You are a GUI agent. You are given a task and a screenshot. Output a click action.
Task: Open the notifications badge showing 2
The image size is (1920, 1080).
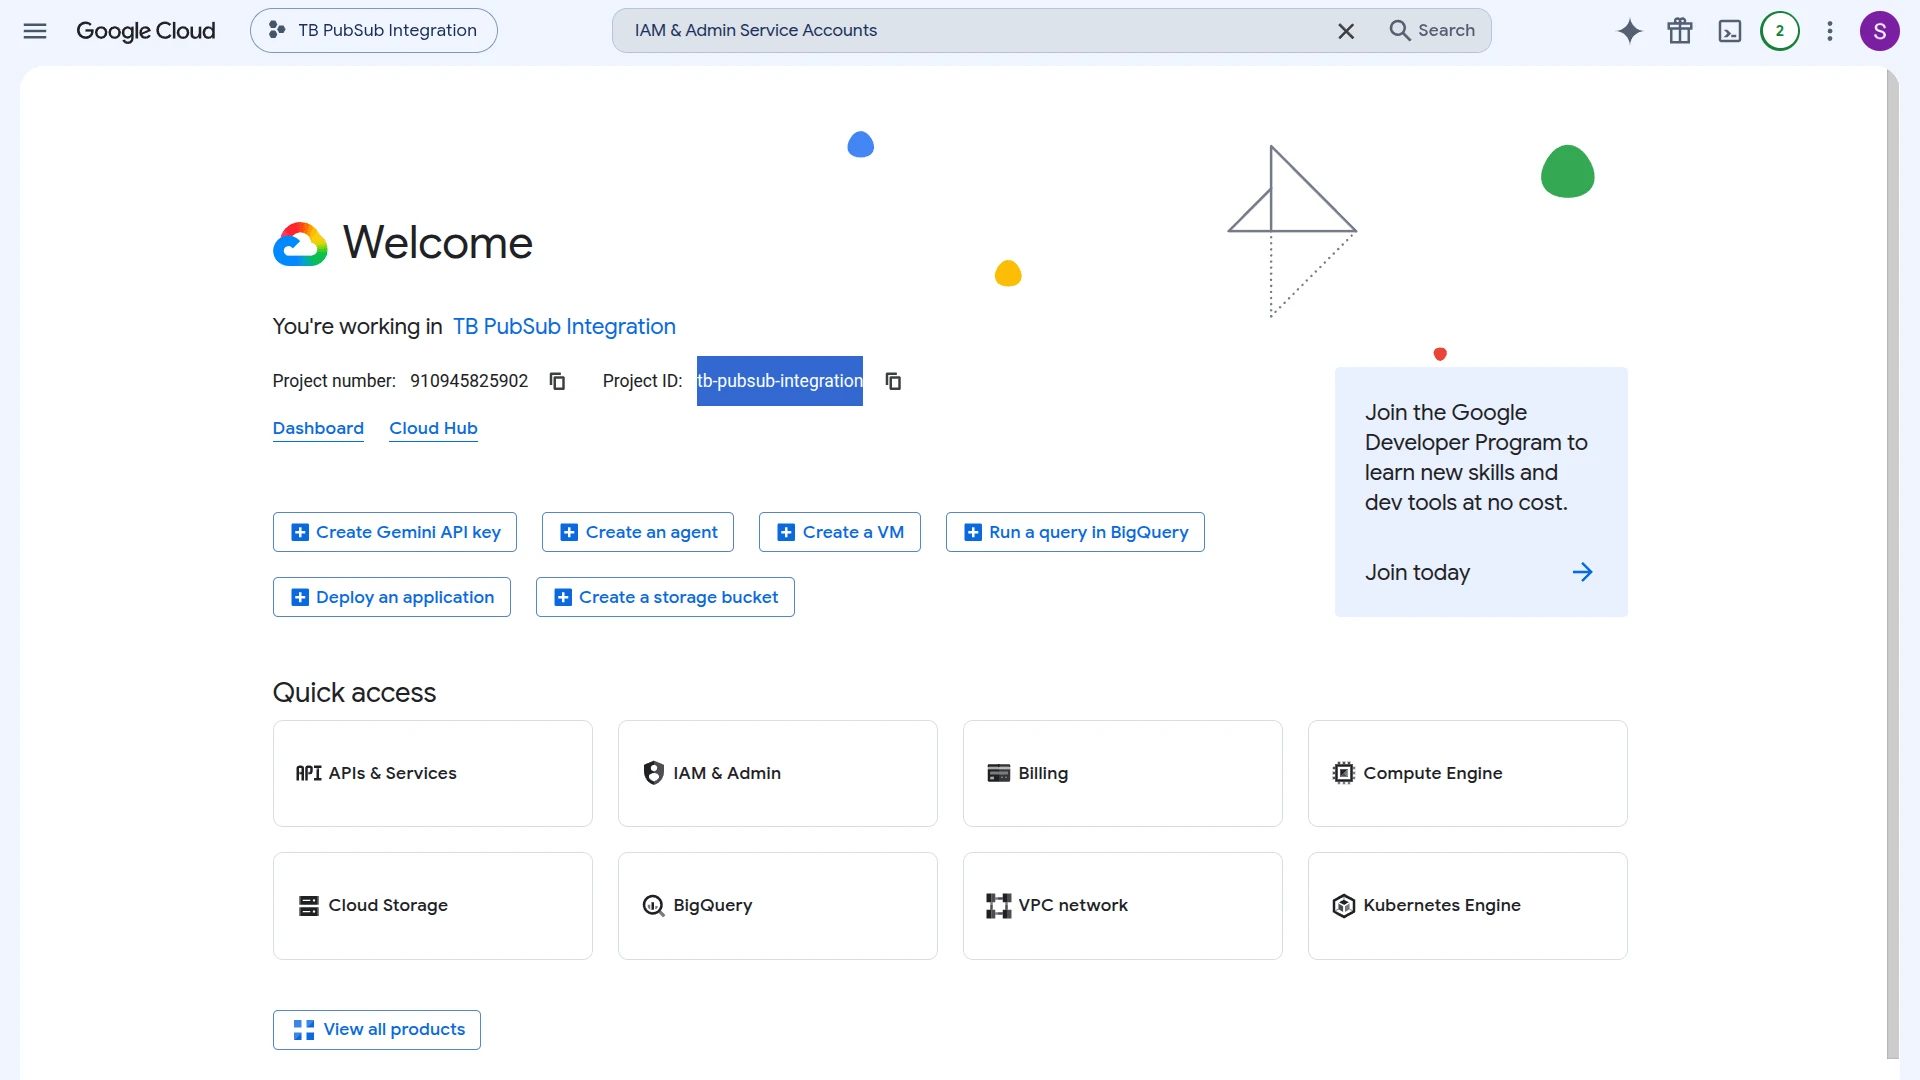1780,31
